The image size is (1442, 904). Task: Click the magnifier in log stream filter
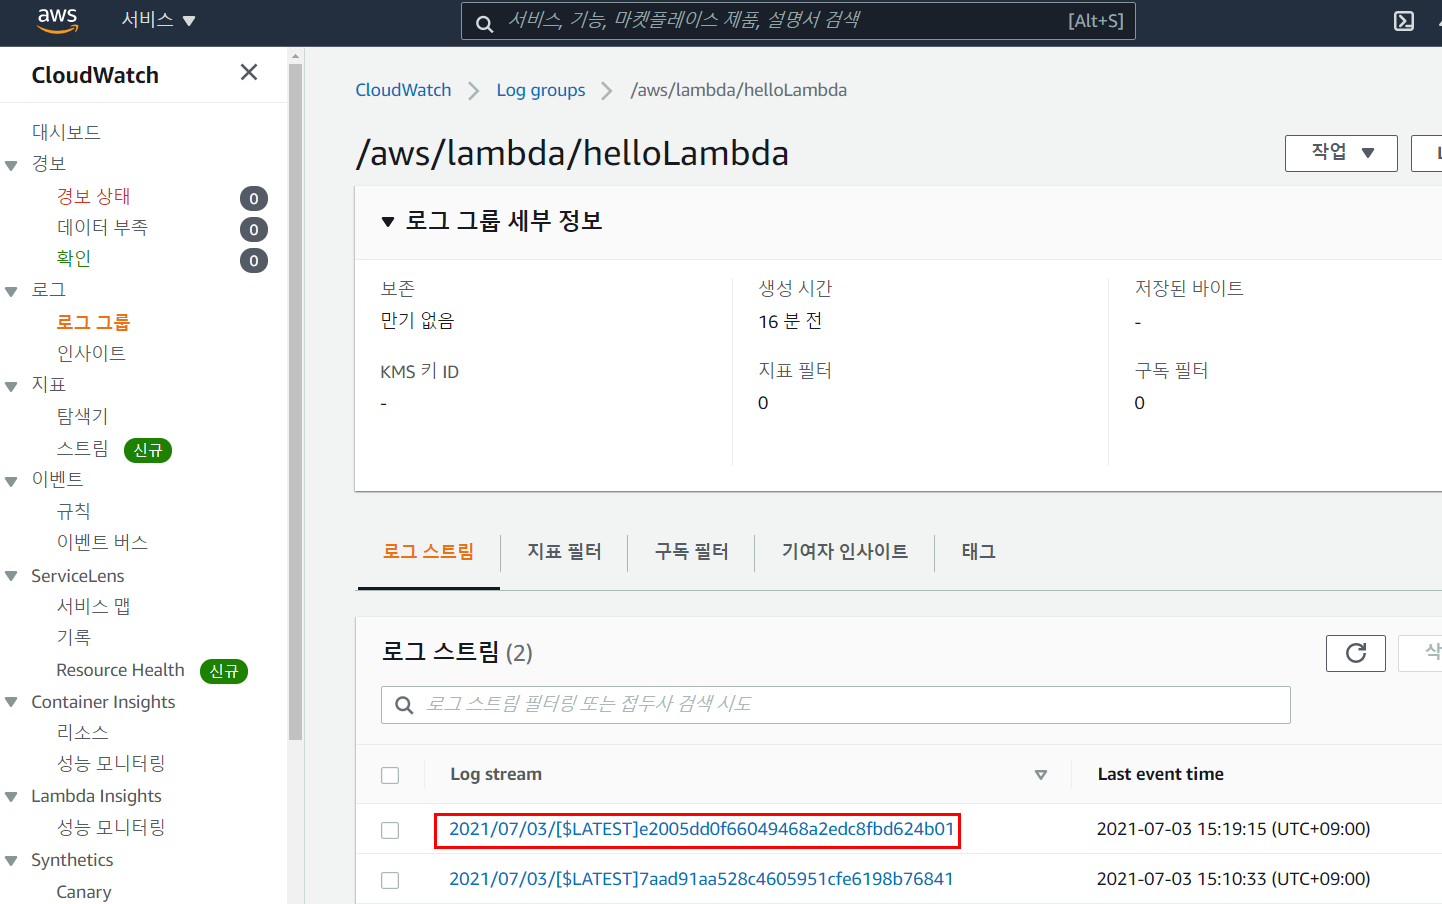pyautogui.click(x=404, y=705)
